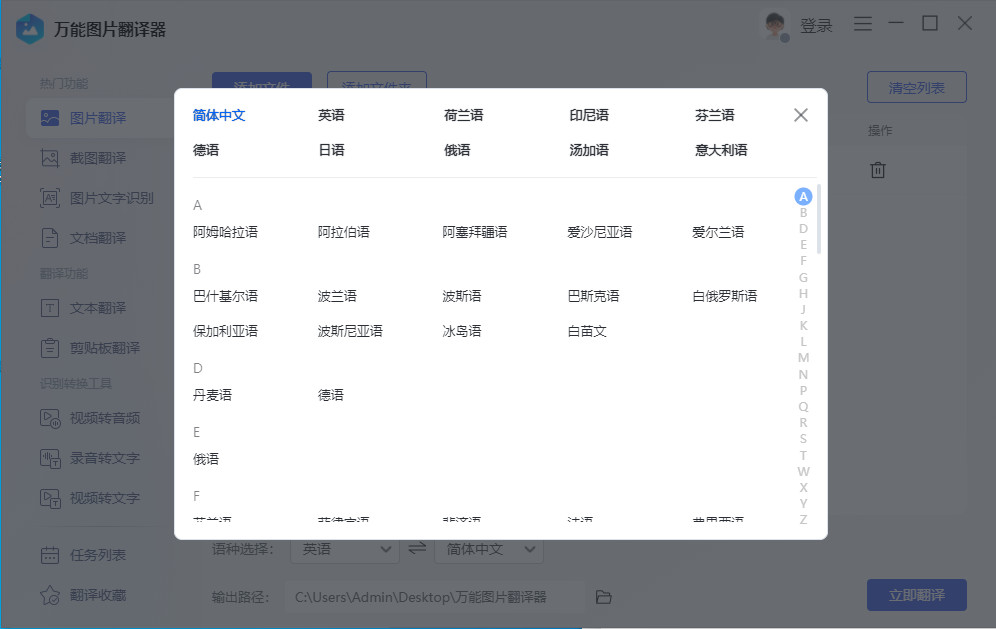Click the trash icon under 操作 column
Screen dimensions: 996x629
[878, 170]
